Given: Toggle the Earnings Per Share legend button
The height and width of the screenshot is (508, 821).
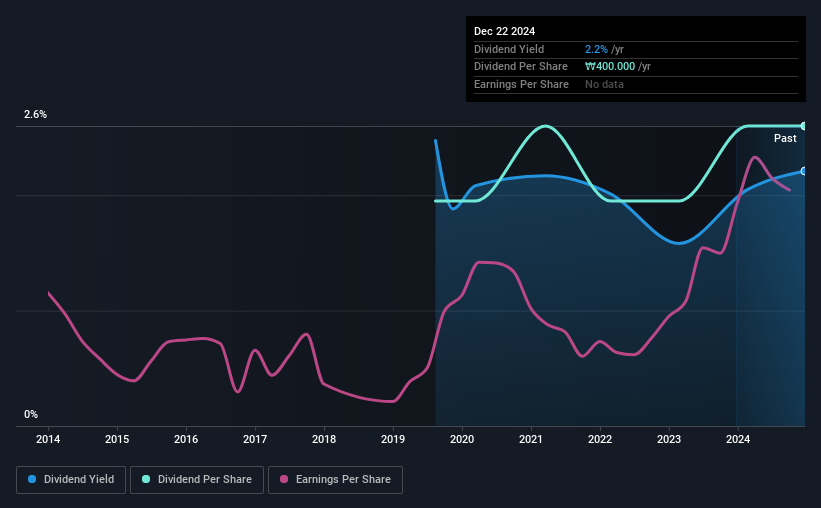Looking at the screenshot, I should 335,480.
